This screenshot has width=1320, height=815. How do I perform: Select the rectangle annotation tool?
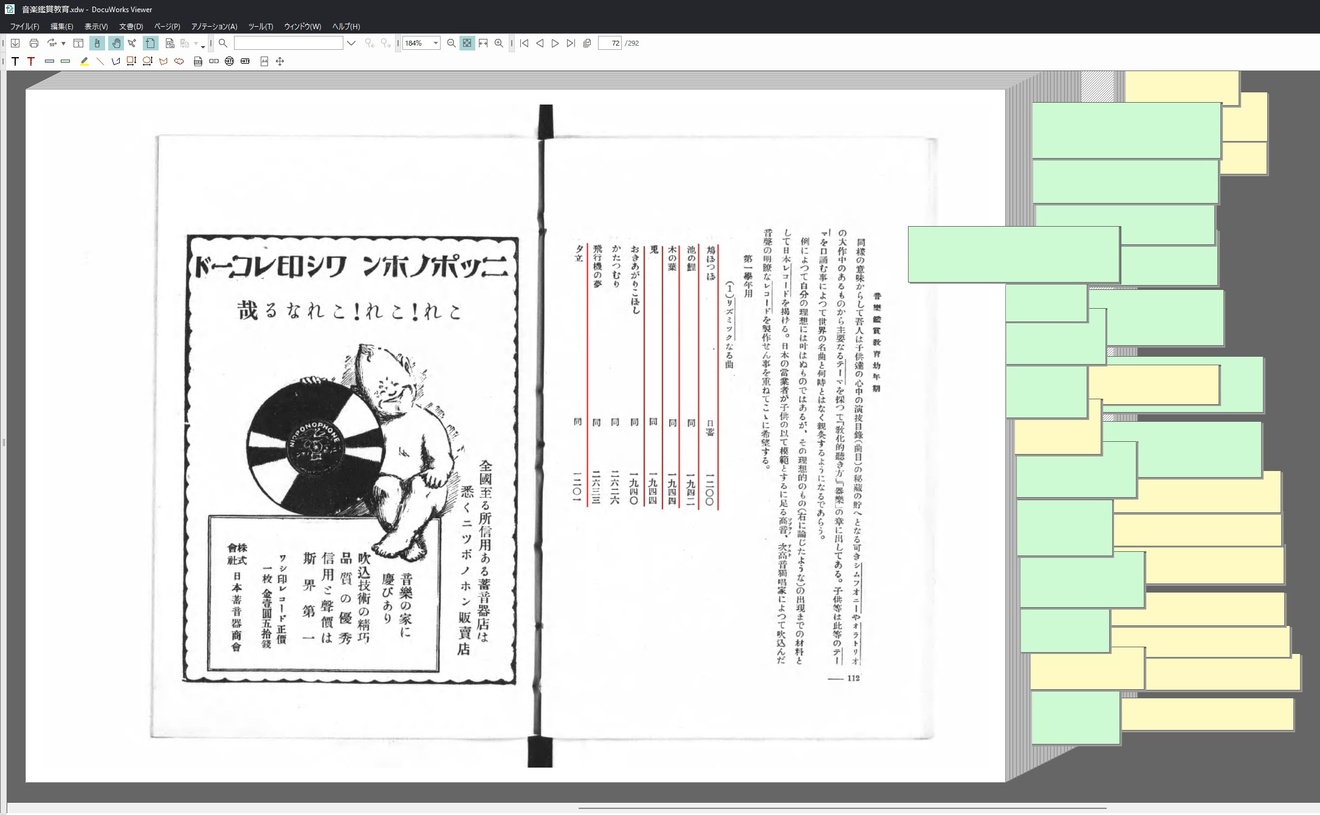click(x=131, y=61)
